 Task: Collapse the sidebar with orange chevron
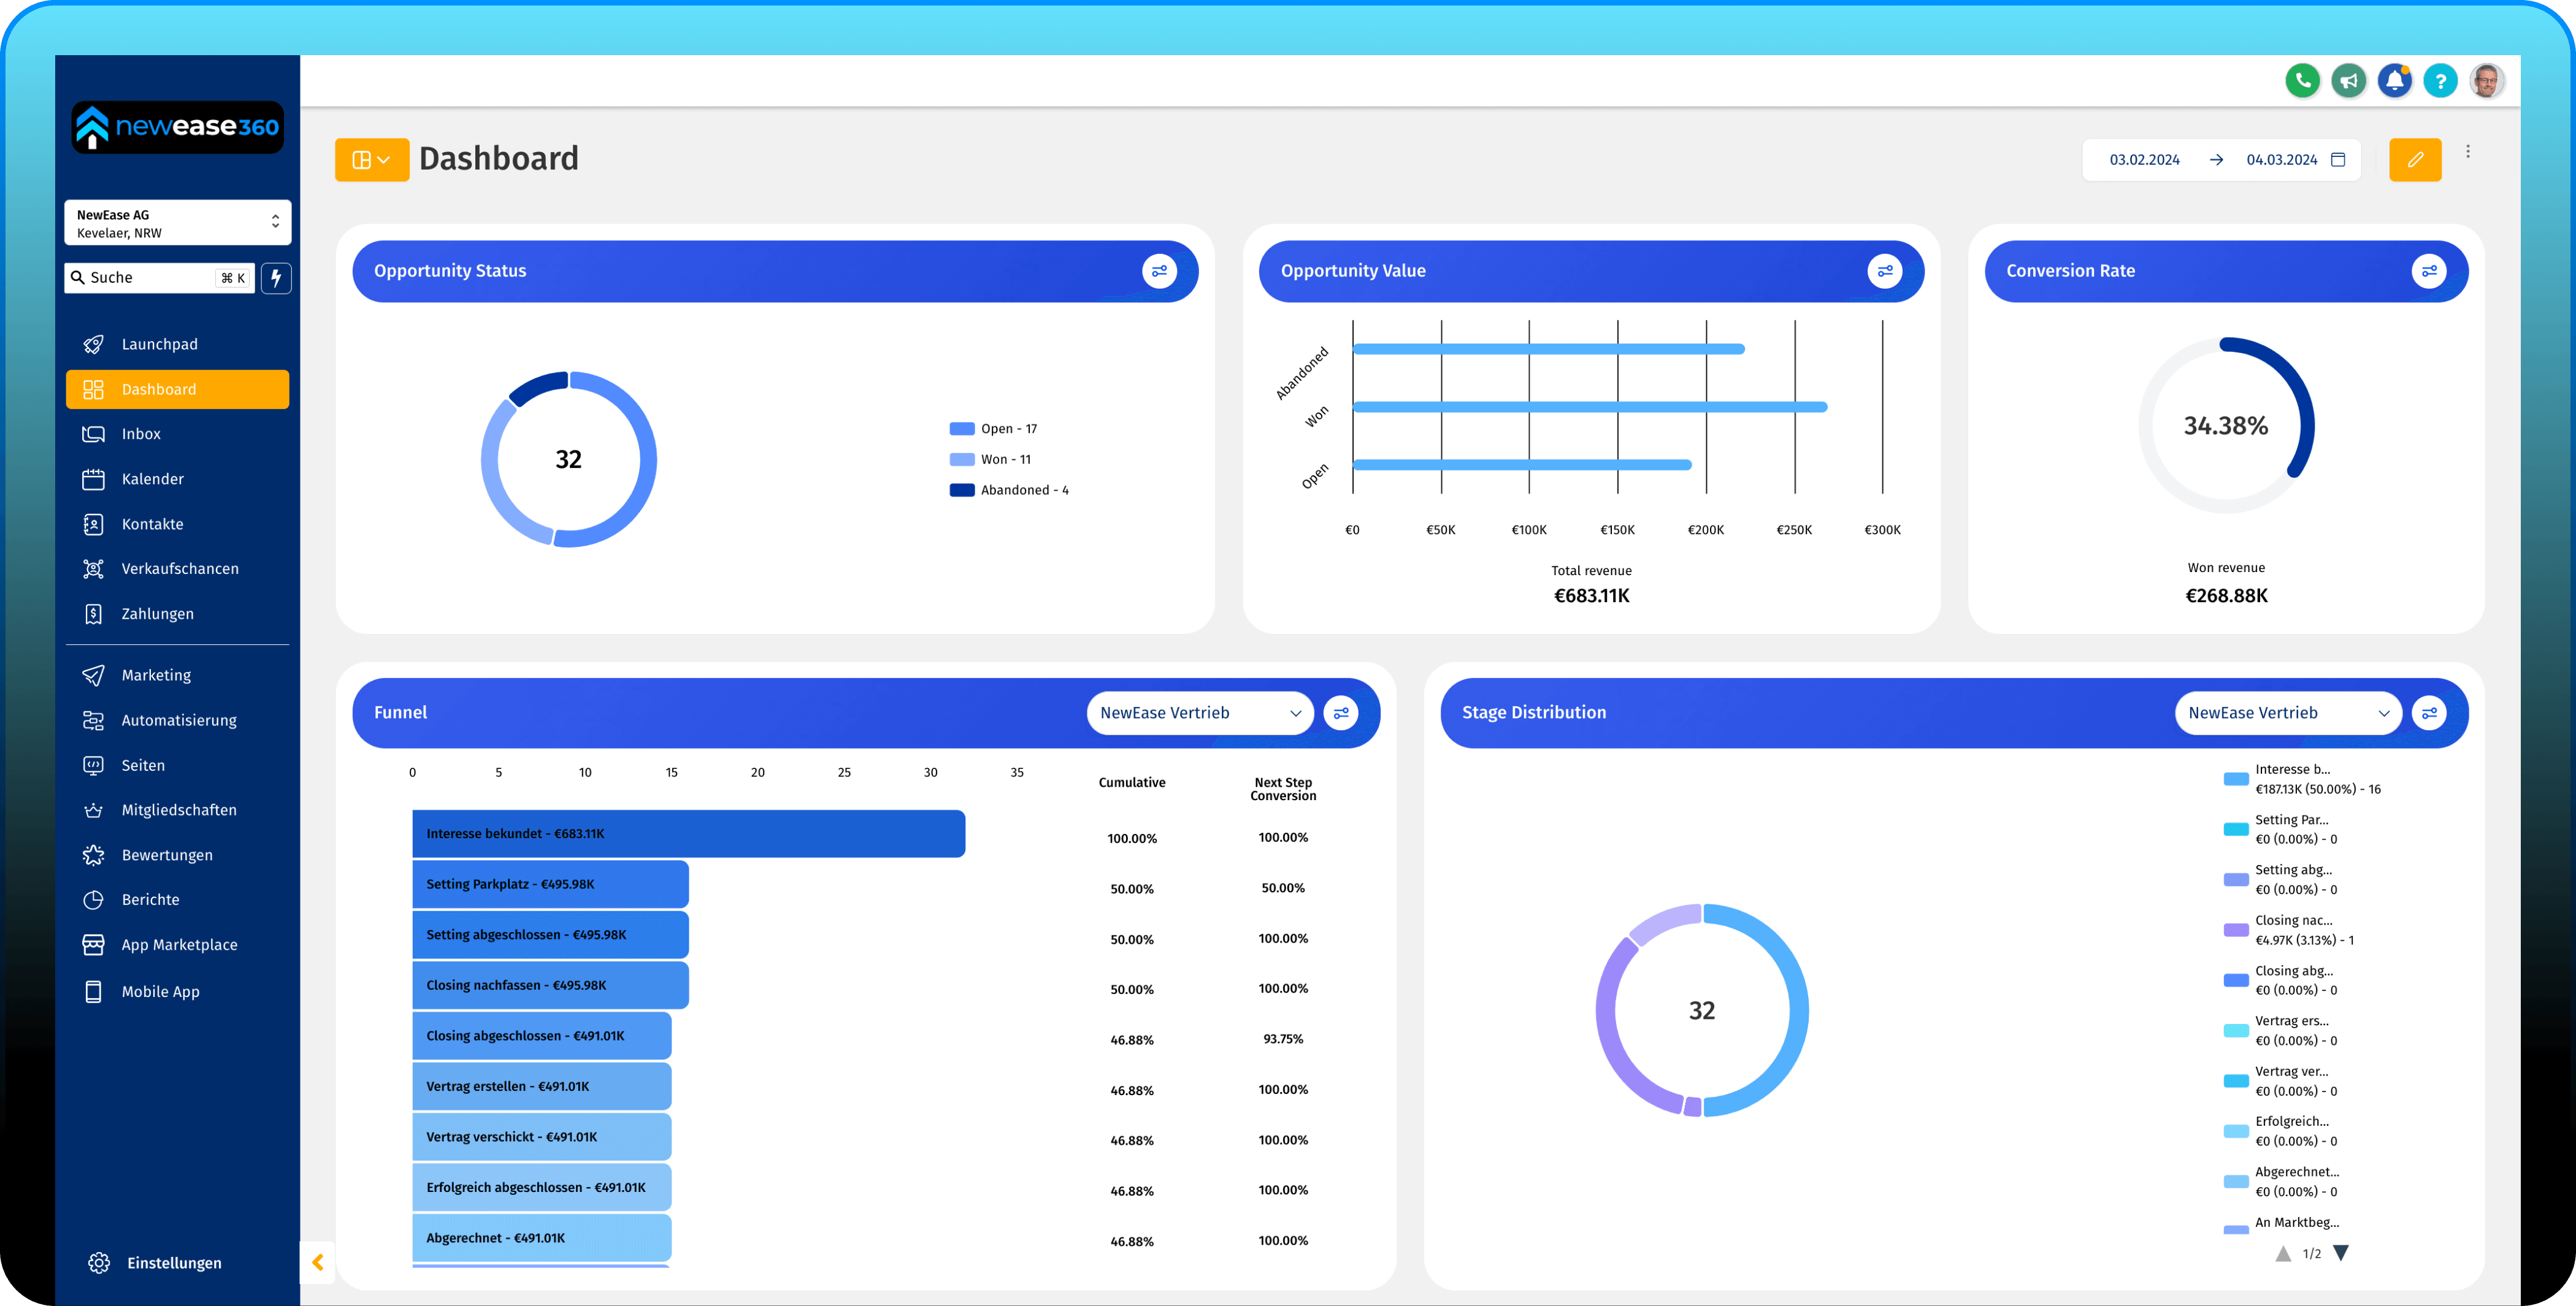[318, 1262]
